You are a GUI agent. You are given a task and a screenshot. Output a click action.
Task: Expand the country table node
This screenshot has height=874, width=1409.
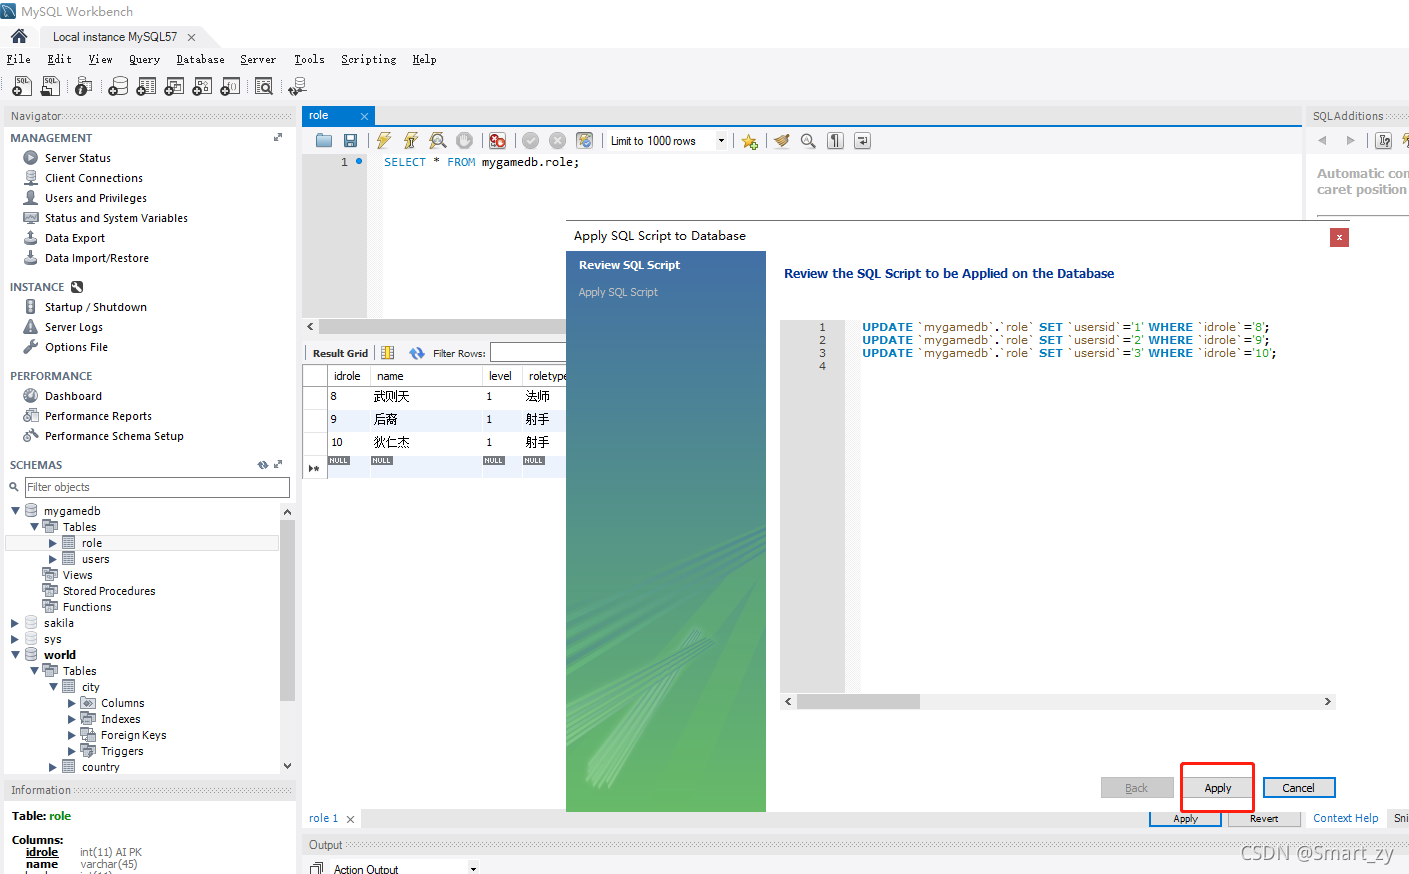53,767
